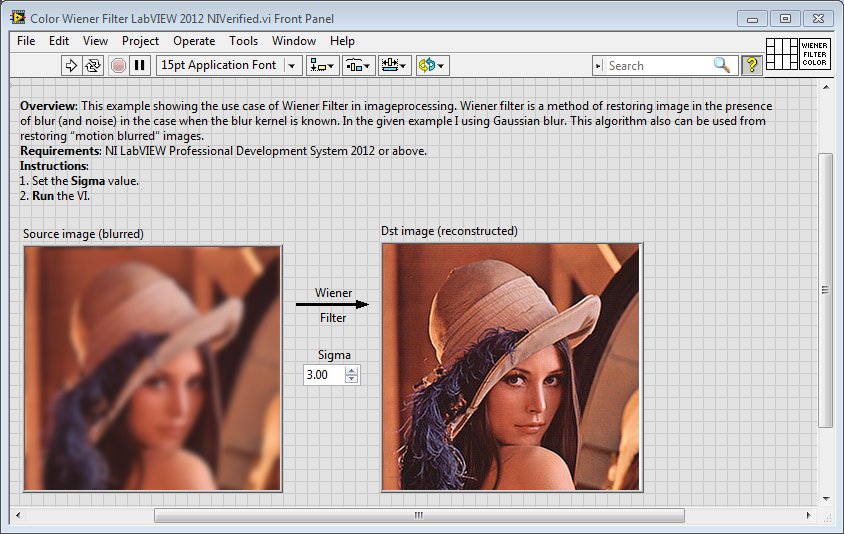Click the LabVIEW icon in title bar
This screenshot has width=844, height=534.
pyautogui.click(x=18, y=18)
